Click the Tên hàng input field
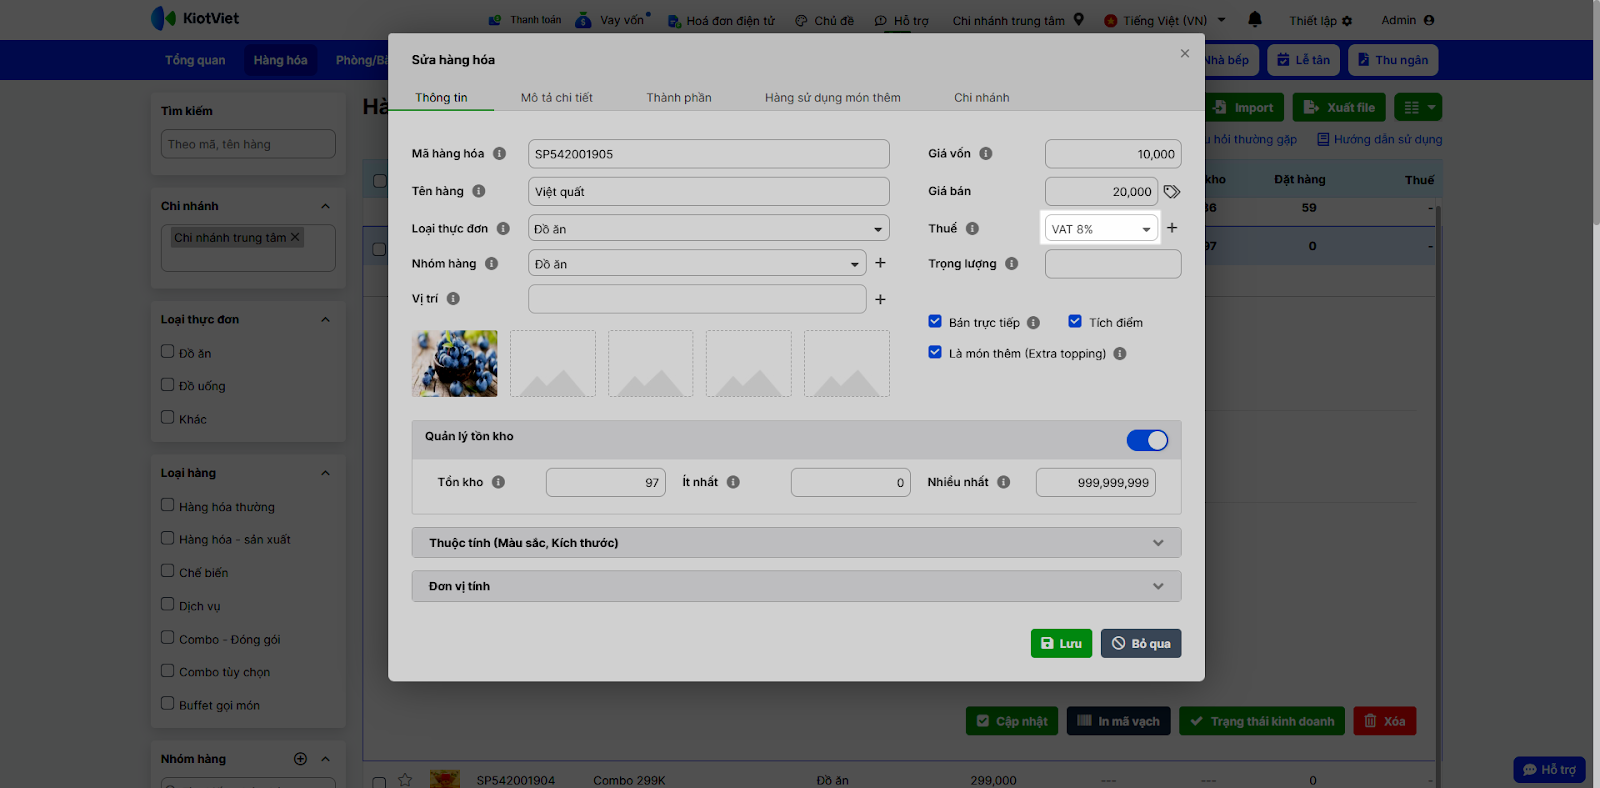 pos(709,192)
